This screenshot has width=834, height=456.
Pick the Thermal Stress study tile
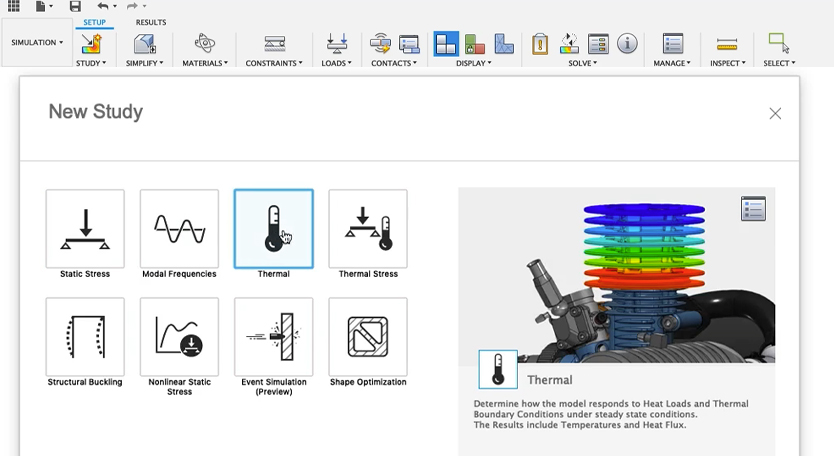[367, 229]
